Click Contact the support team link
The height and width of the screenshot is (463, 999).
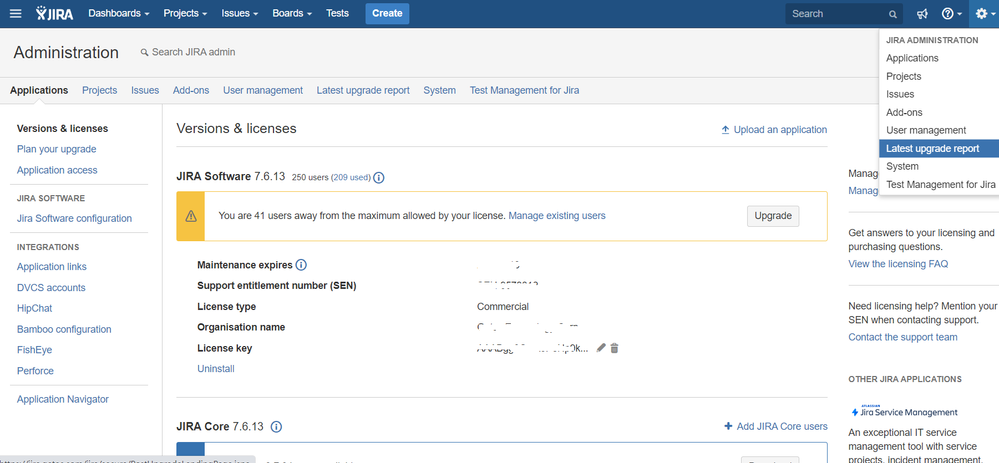coord(903,337)
